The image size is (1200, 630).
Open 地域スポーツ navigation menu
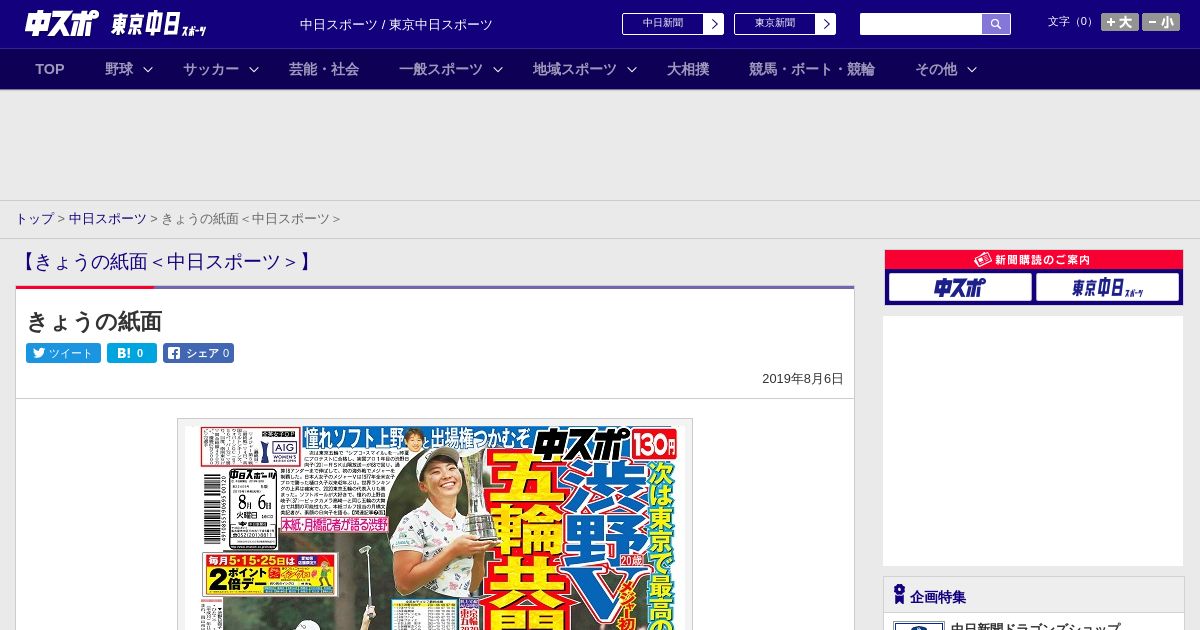(575, 69)
